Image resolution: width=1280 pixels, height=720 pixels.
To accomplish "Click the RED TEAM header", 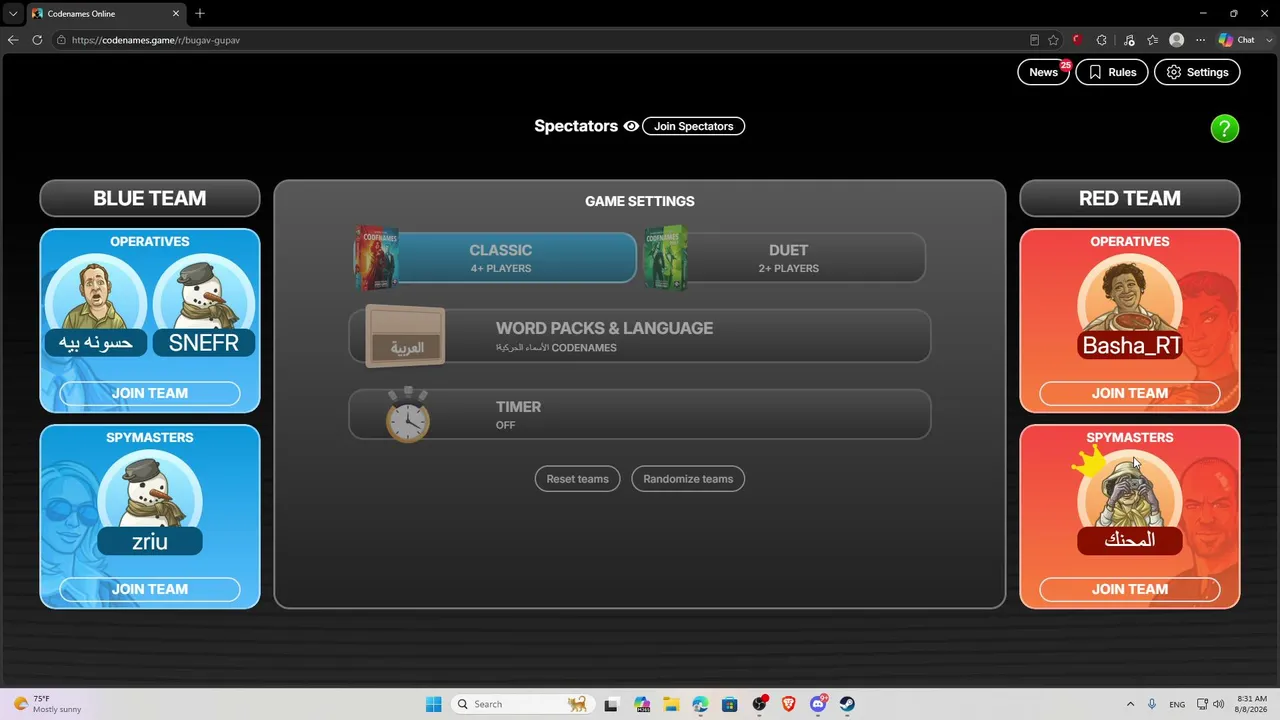I will pyautogui.click(x=1130, y=198).
